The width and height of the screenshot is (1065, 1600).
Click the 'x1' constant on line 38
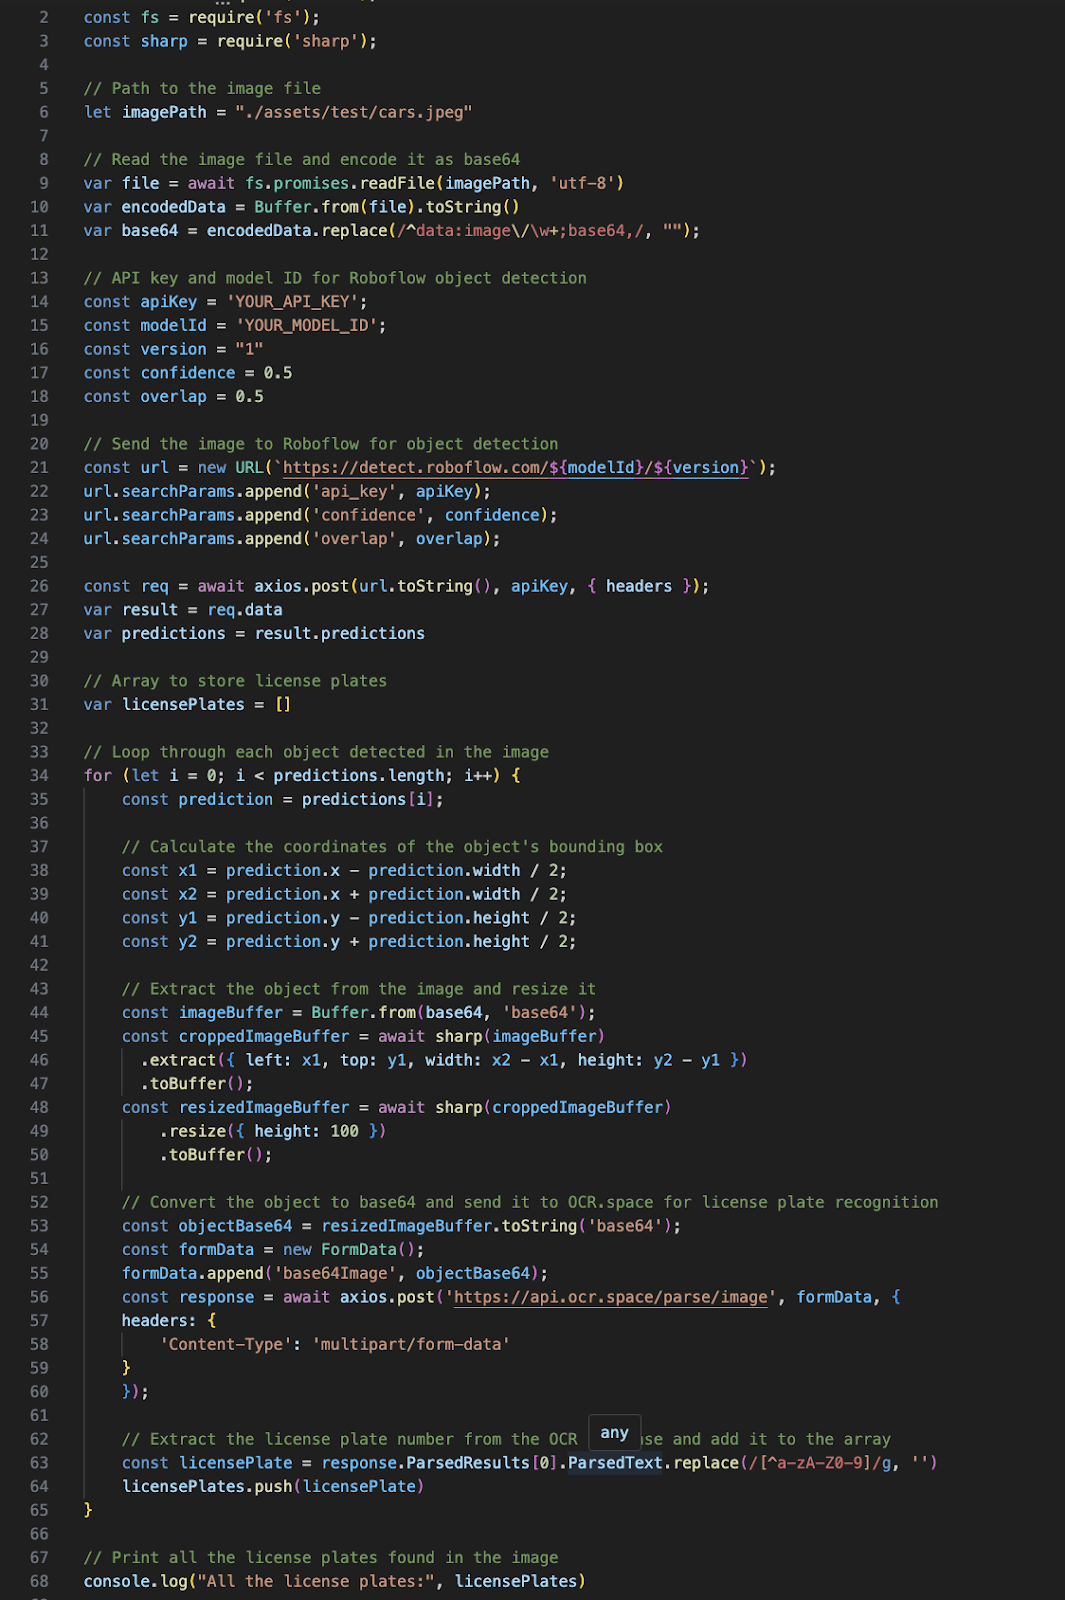[188, 871]
